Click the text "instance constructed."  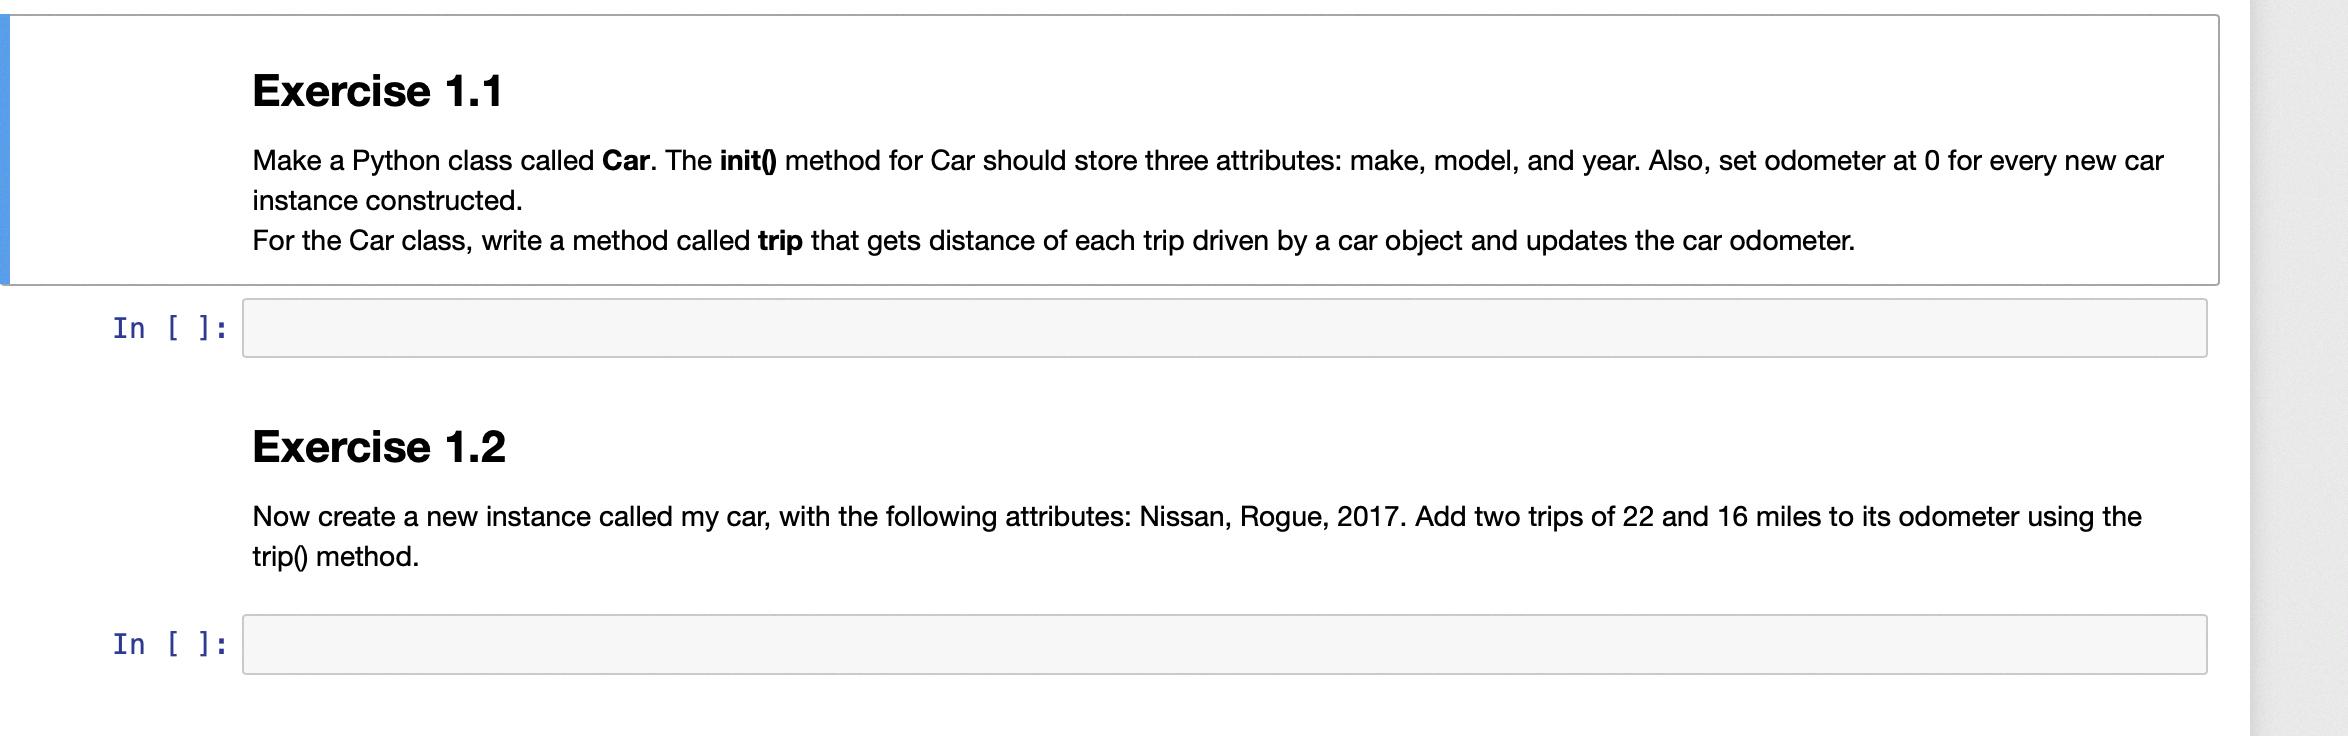point(387,201)
